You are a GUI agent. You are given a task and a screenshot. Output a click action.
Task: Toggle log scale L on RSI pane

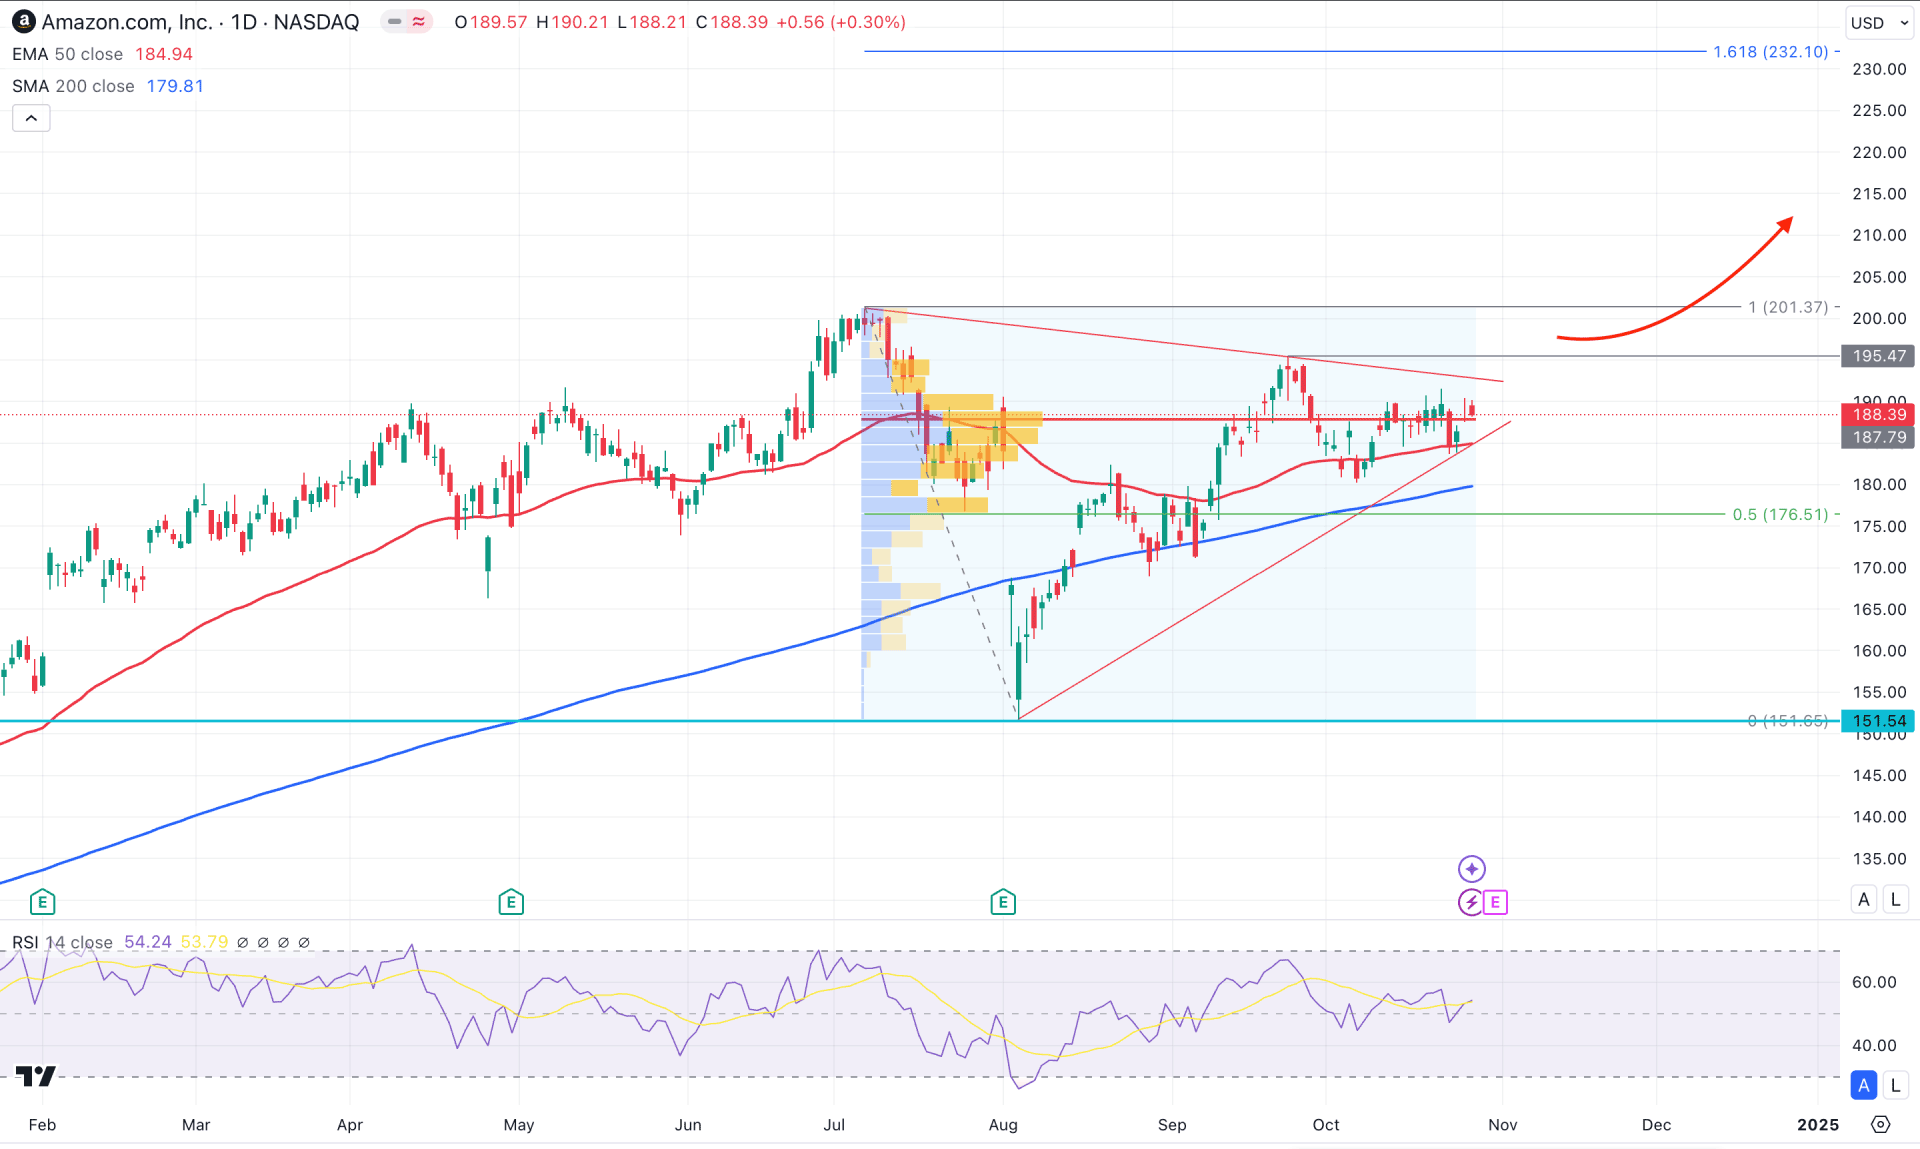[x=1895, y=1085]
